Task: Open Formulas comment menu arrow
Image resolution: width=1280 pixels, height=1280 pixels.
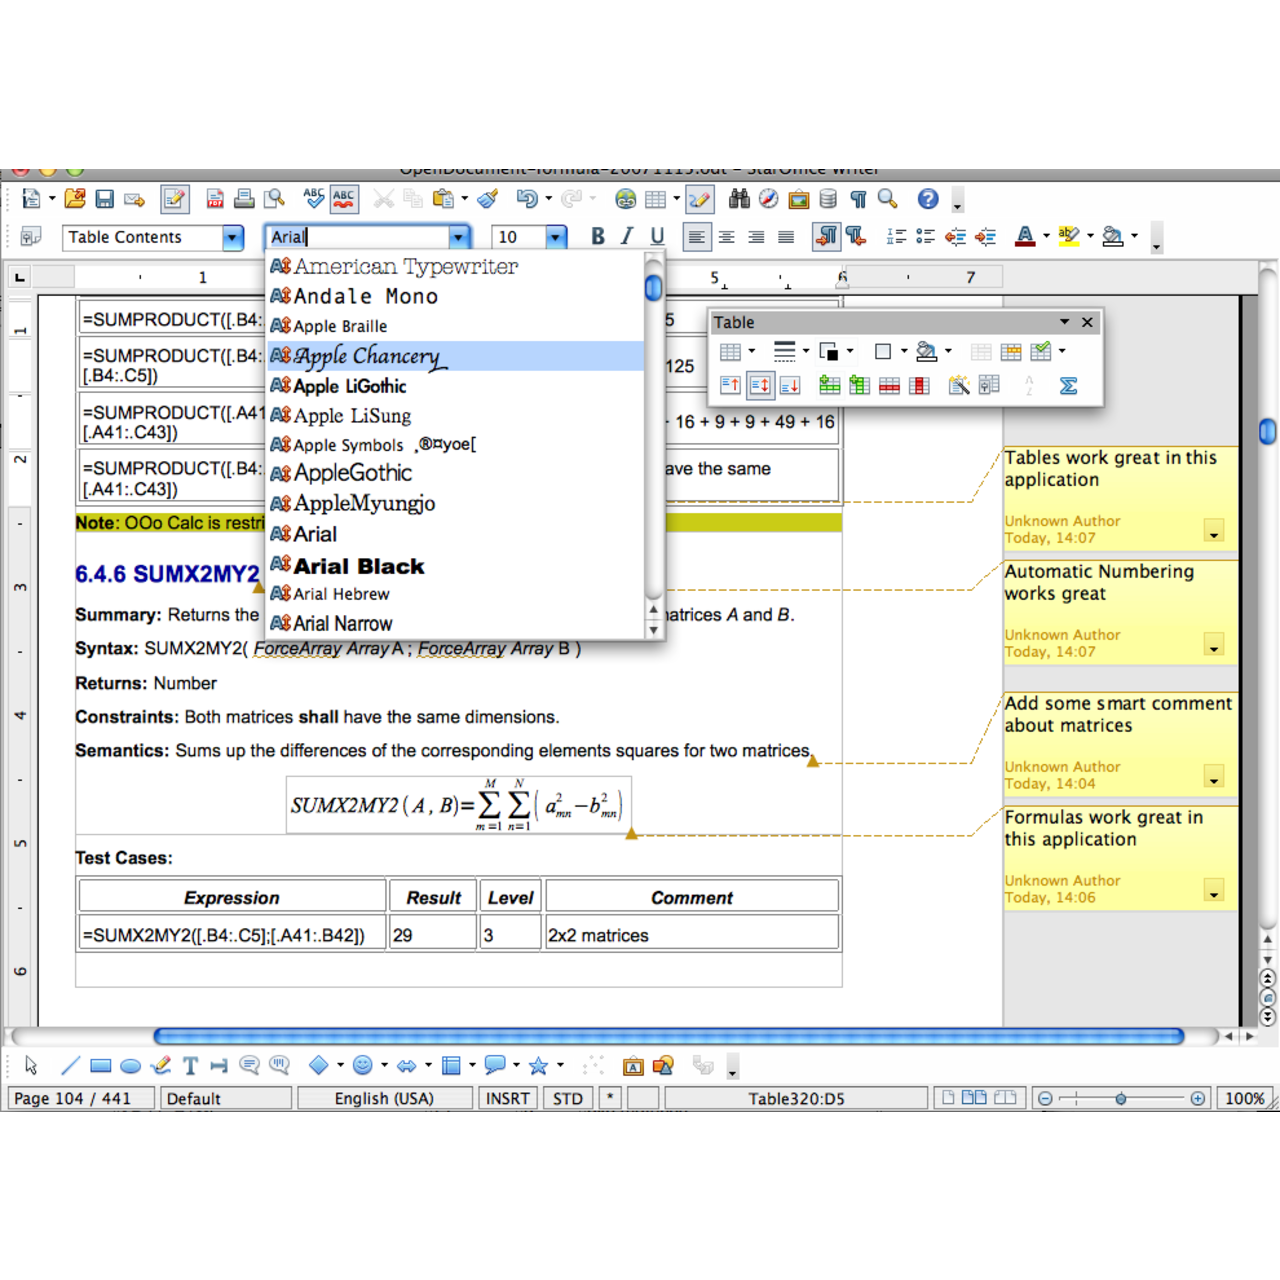Action: click(1213, 891)
